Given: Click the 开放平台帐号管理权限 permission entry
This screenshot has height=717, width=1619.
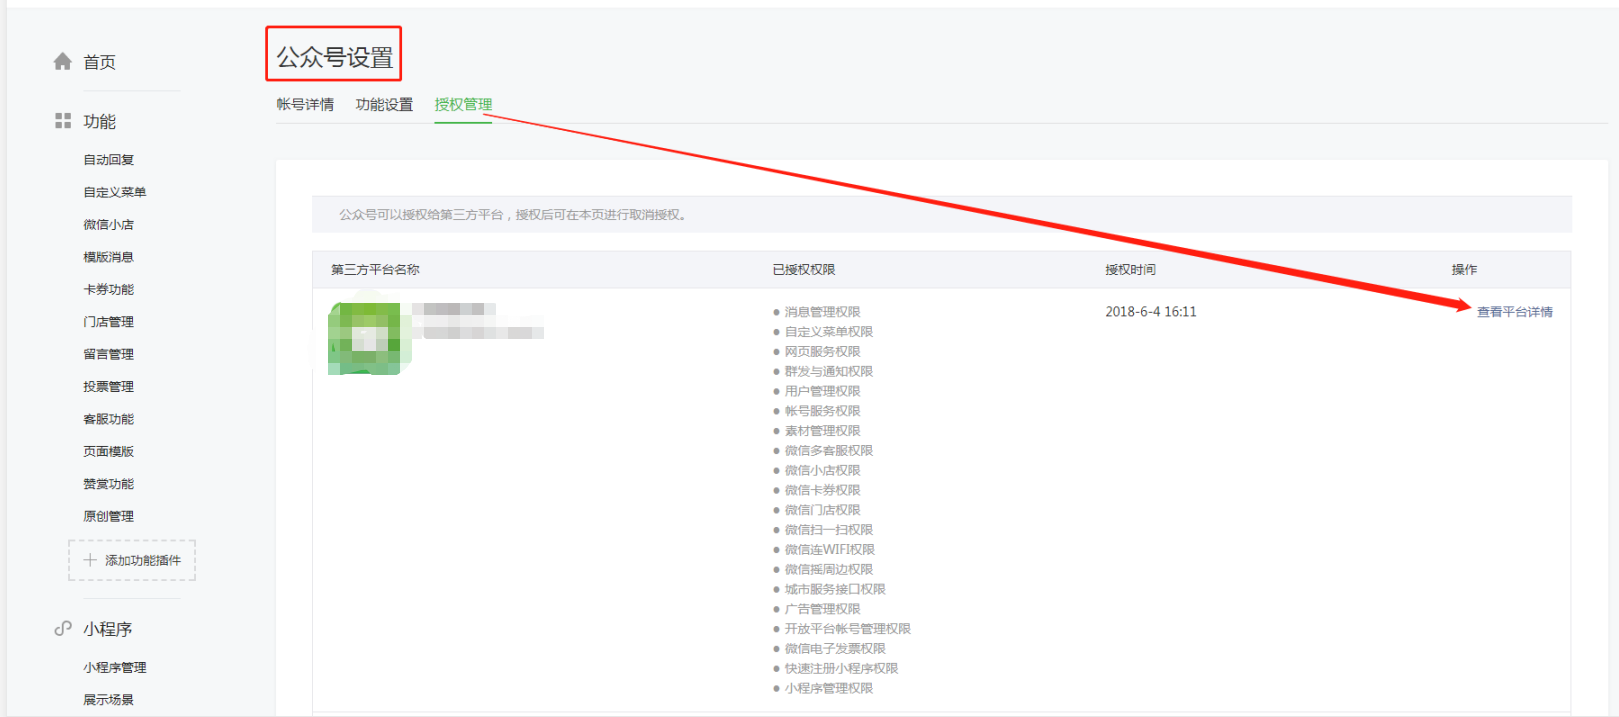Looking at the screenshot, I should point(848,629).
